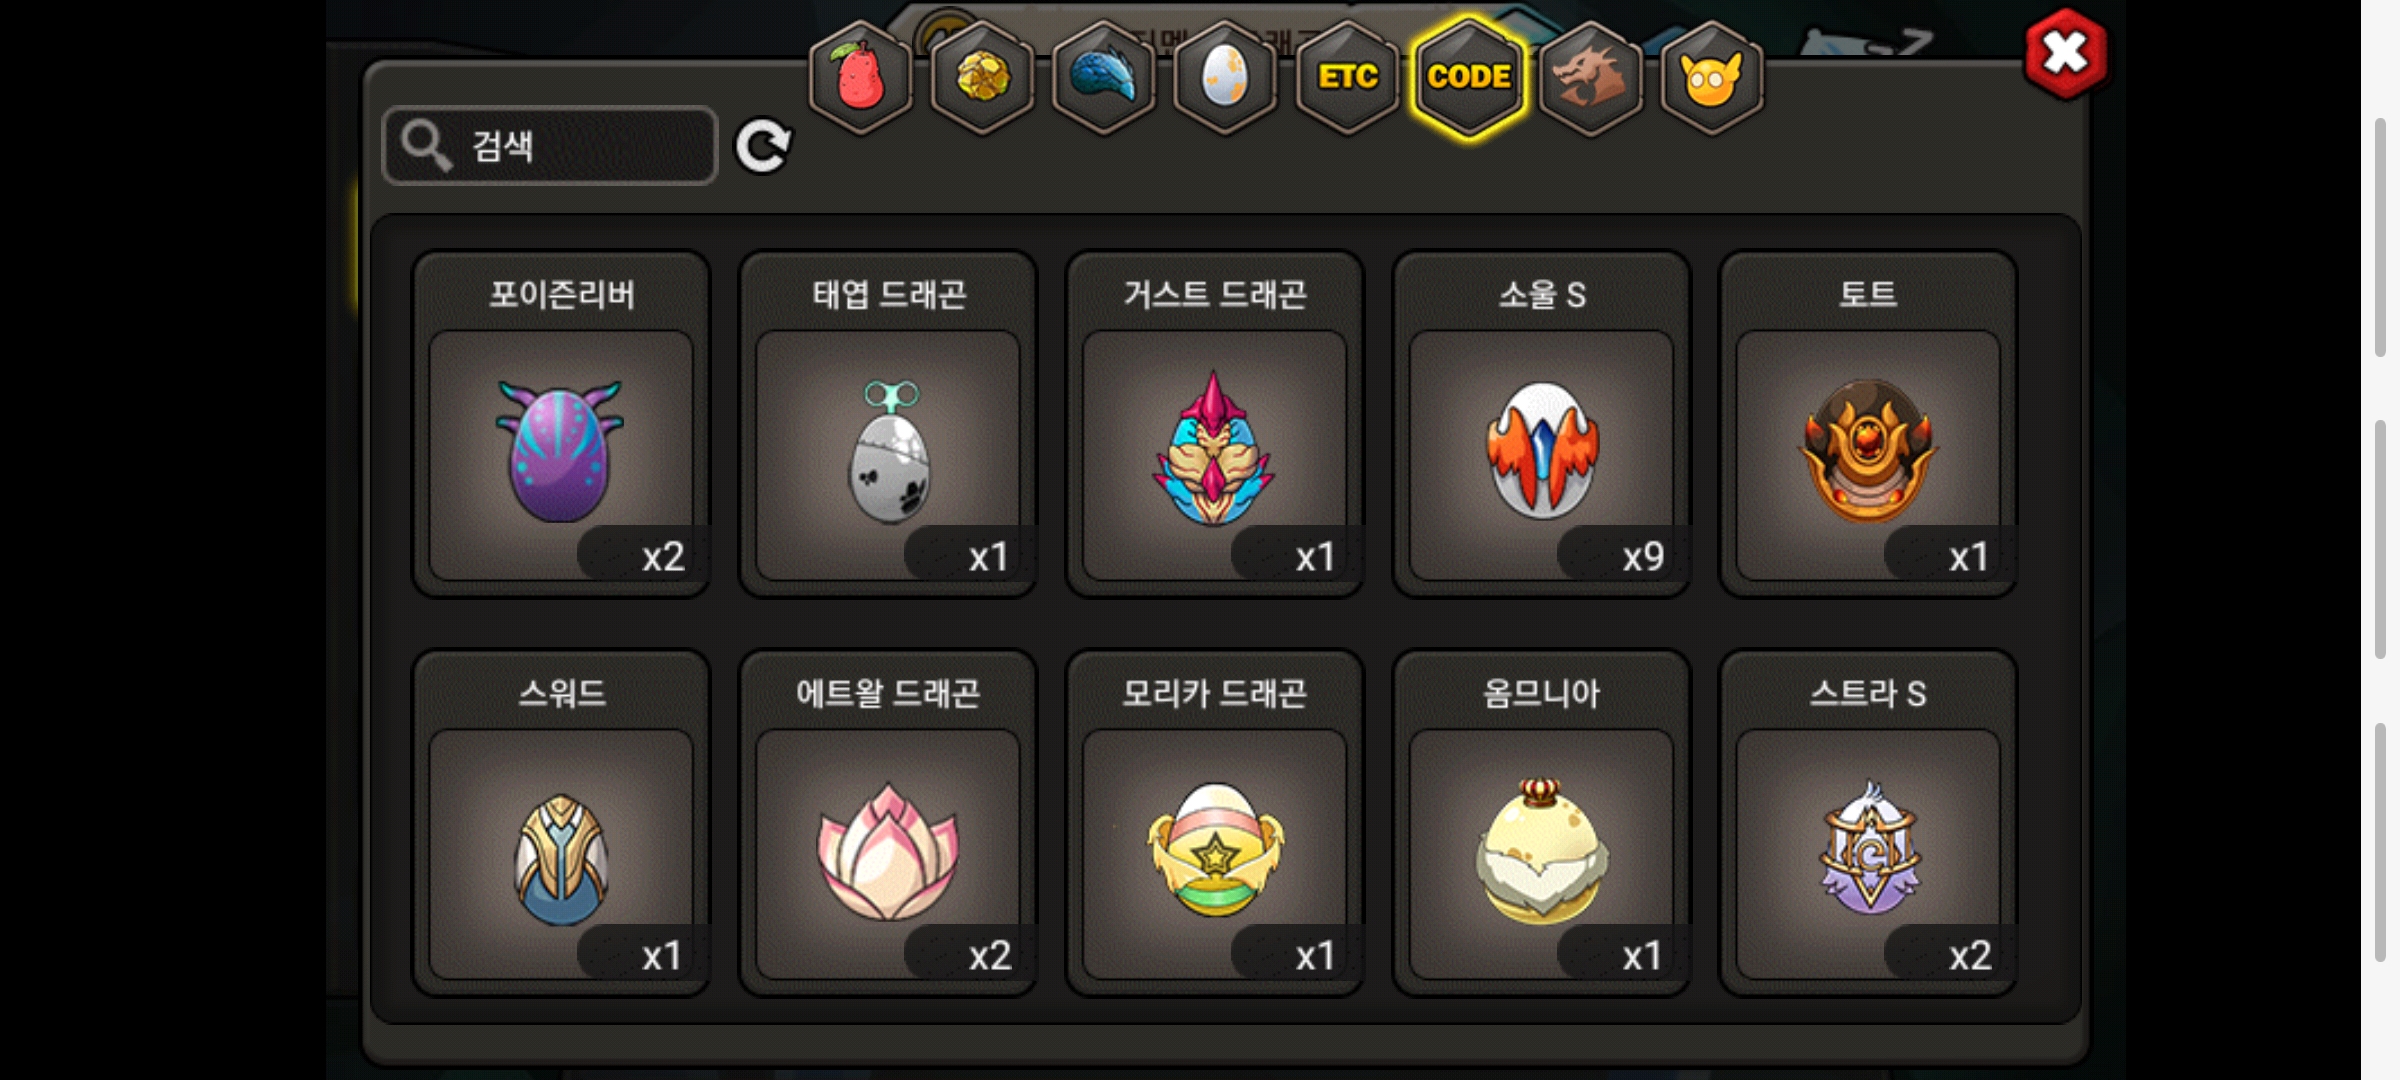Select the gold nugget category icon
The height and width of the screenshot is (1080, 2400).
click(x=982, y=77)
